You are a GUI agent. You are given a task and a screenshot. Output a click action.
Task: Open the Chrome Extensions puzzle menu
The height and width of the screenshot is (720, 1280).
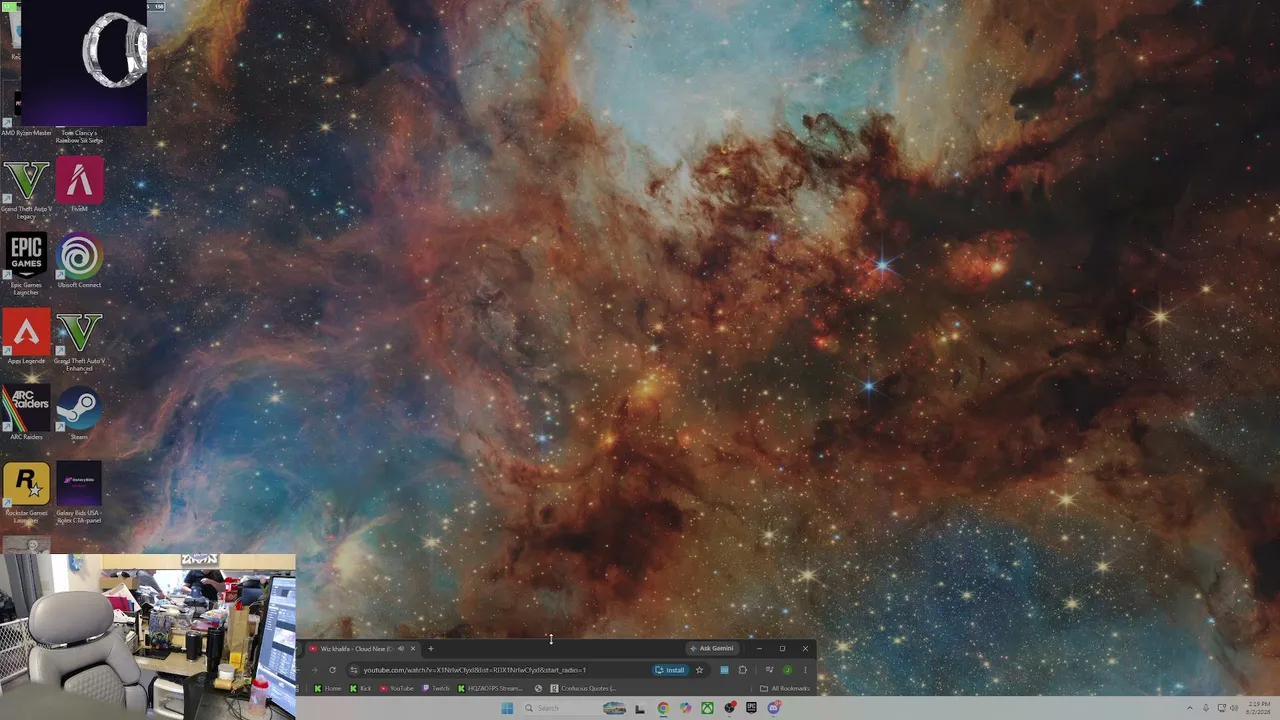(742, 670)
